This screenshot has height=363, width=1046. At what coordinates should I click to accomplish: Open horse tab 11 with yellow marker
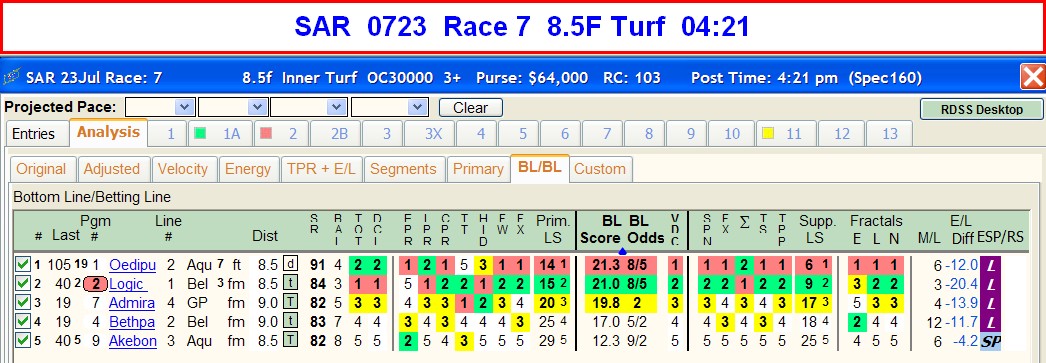pos(786,134)
